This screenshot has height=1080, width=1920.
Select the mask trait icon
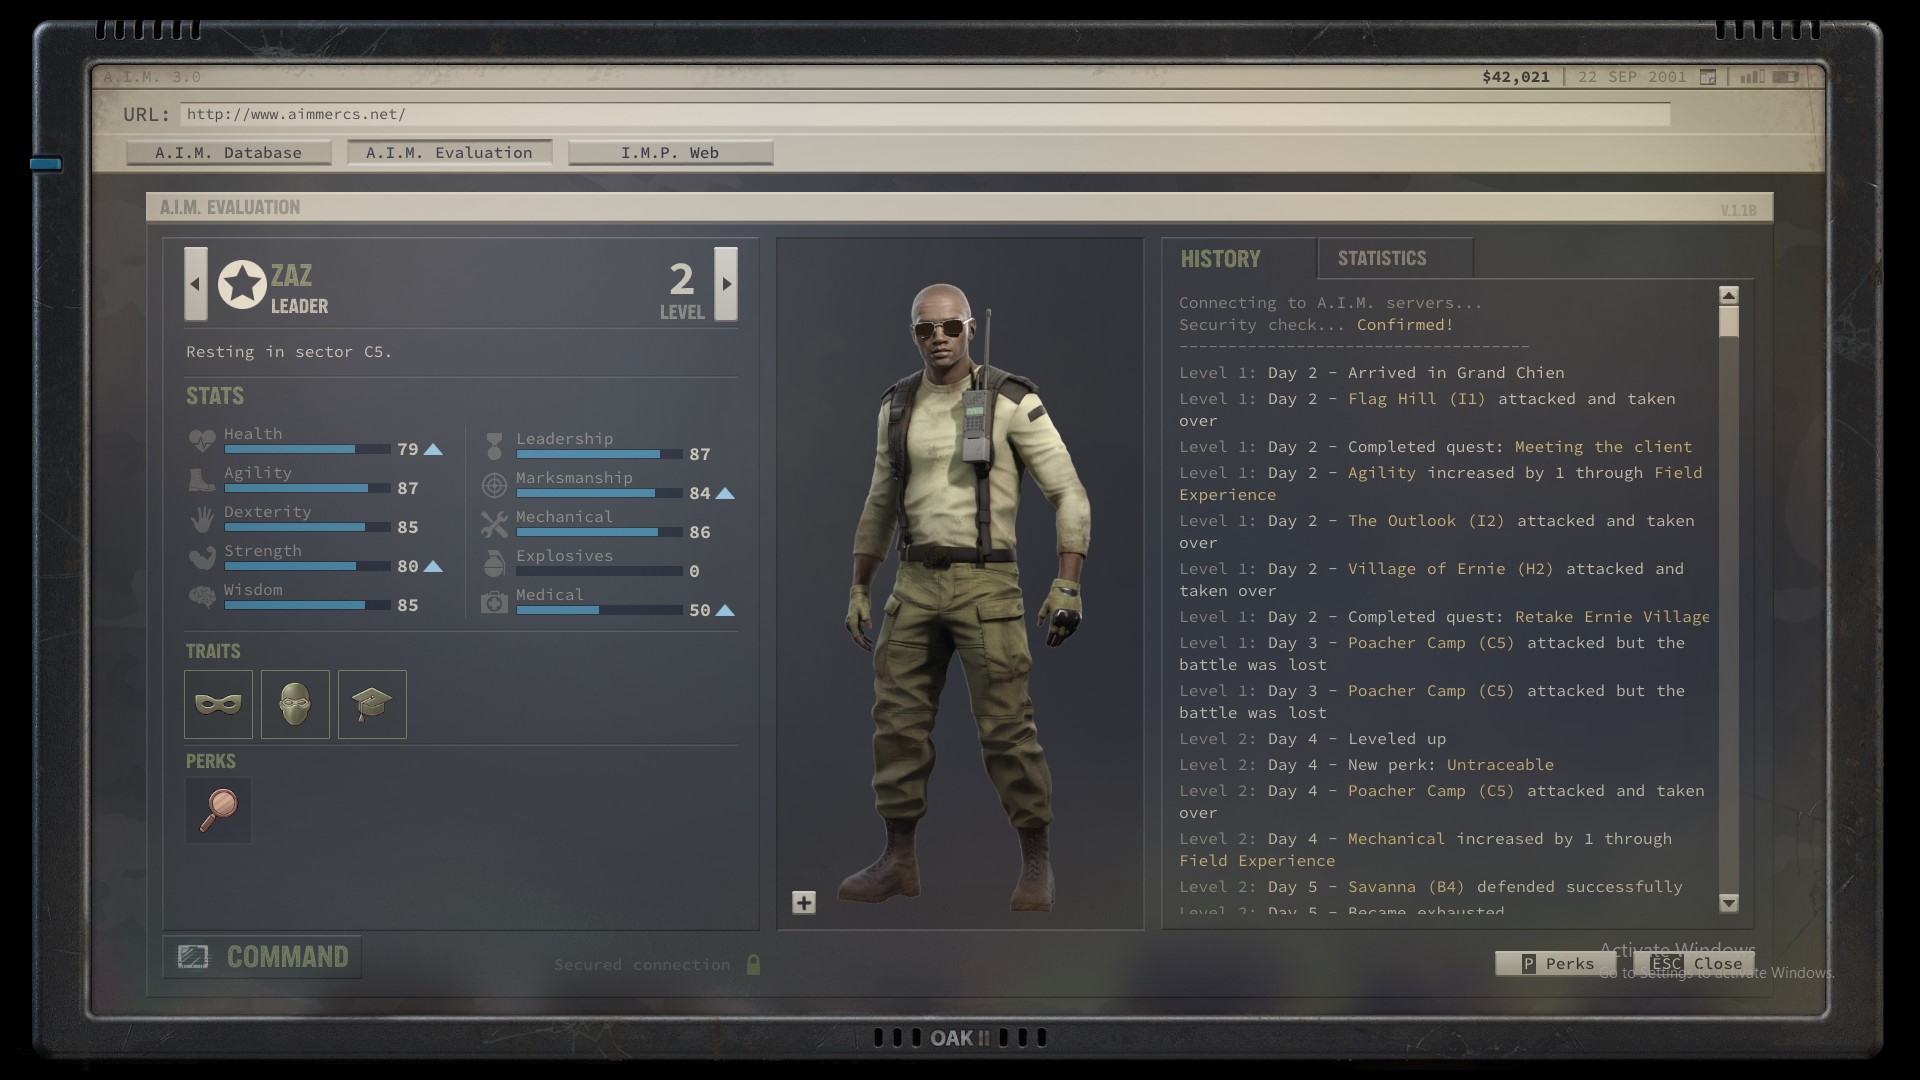click(x=218, y=704)
